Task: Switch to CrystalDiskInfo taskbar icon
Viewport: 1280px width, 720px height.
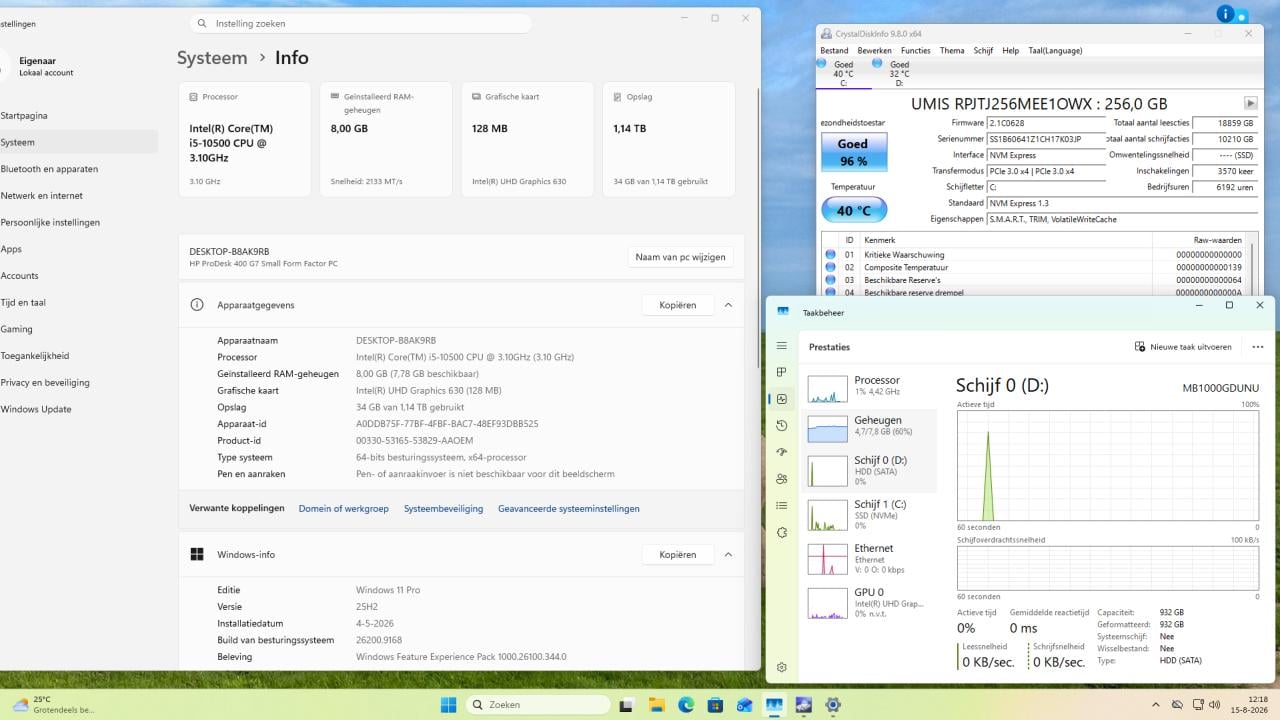Action: click(803, 705)
